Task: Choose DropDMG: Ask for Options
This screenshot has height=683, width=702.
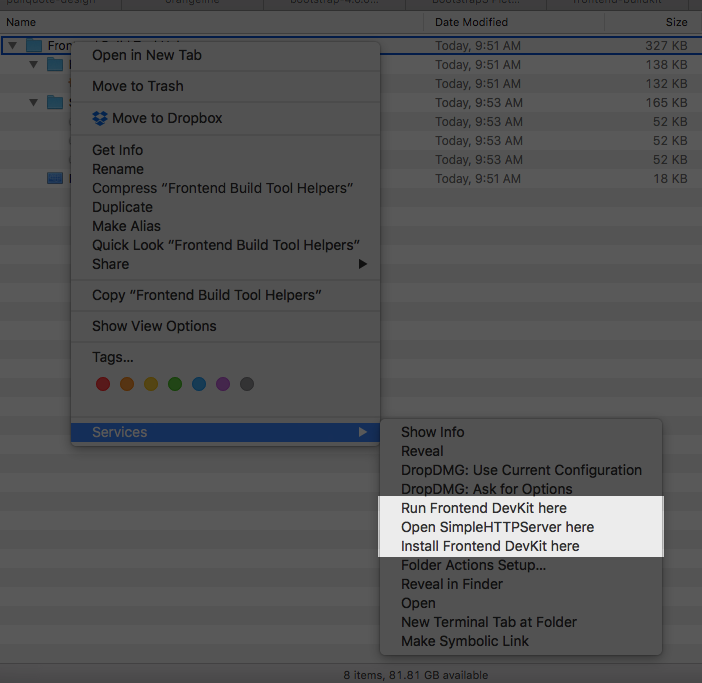Action: point(521,489)
